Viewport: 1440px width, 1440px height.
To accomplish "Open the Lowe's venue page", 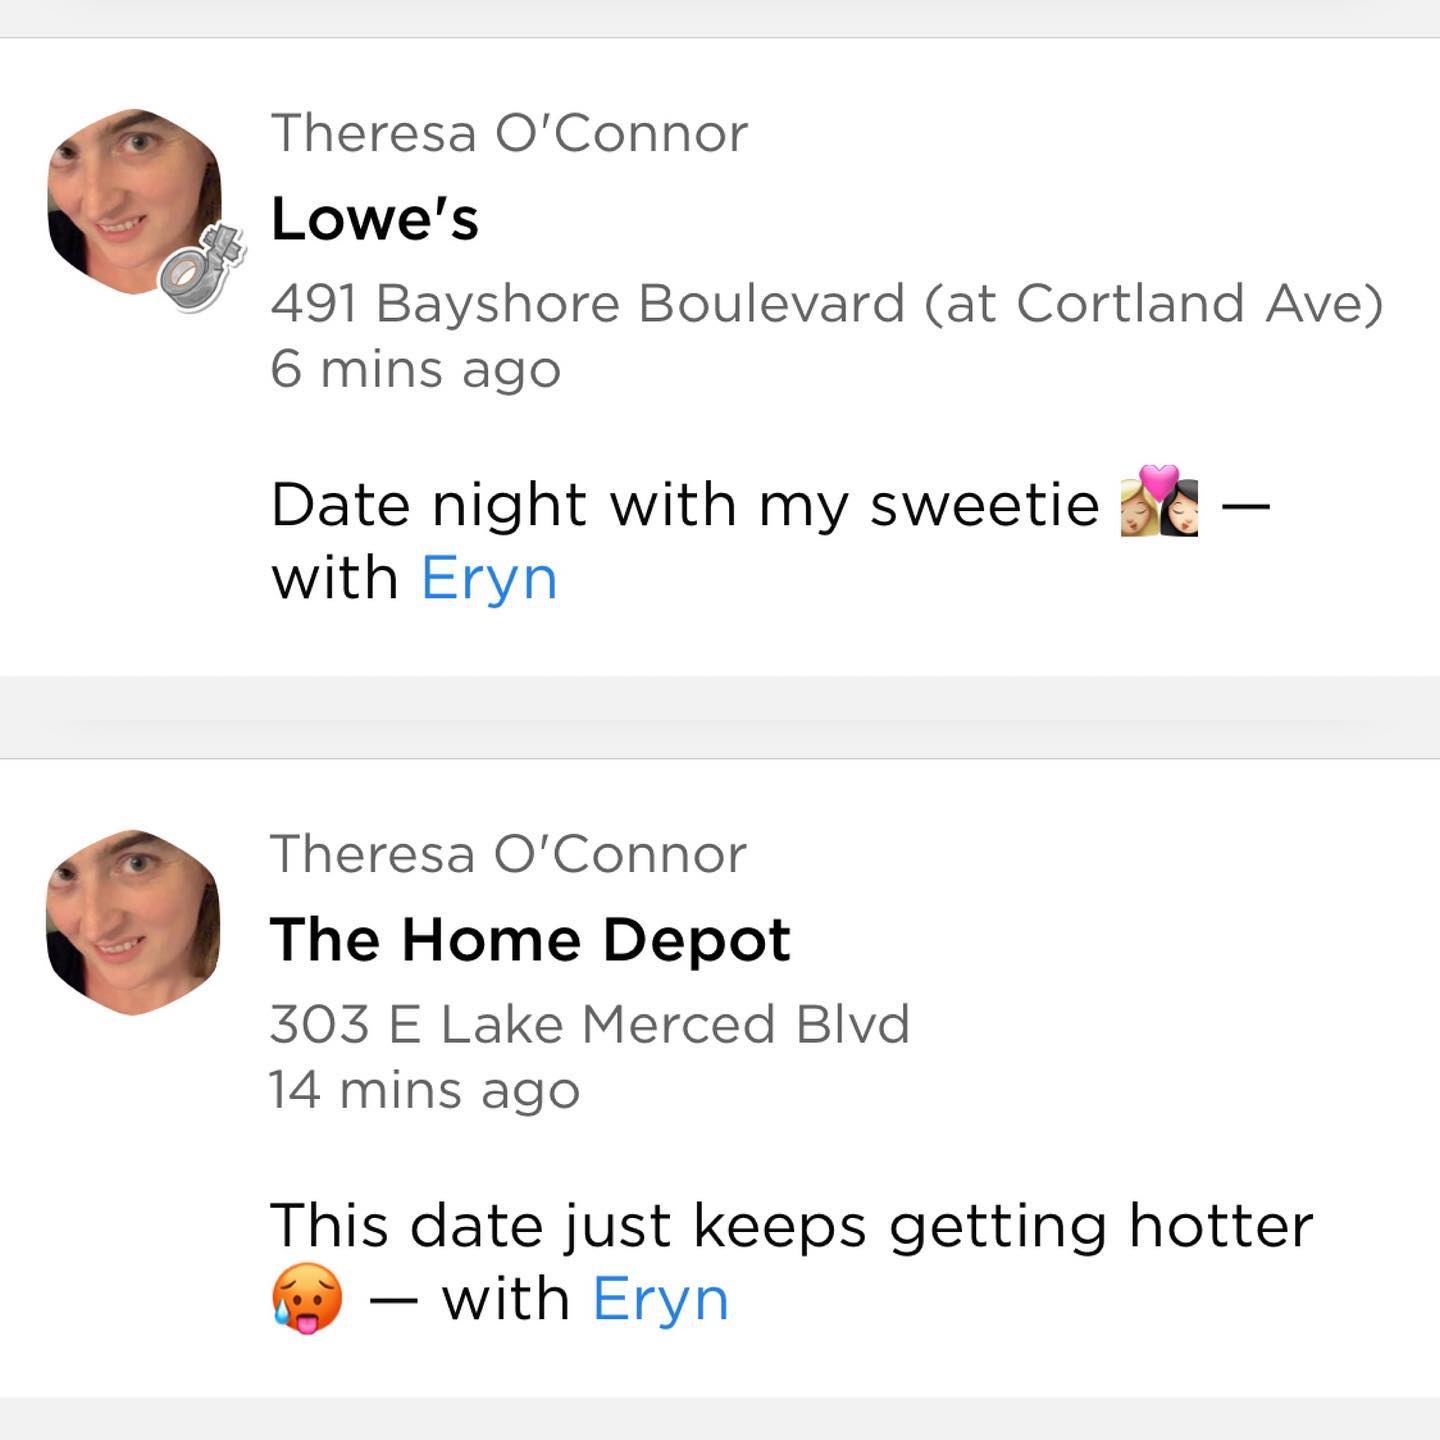I will (x=375, y=219).
